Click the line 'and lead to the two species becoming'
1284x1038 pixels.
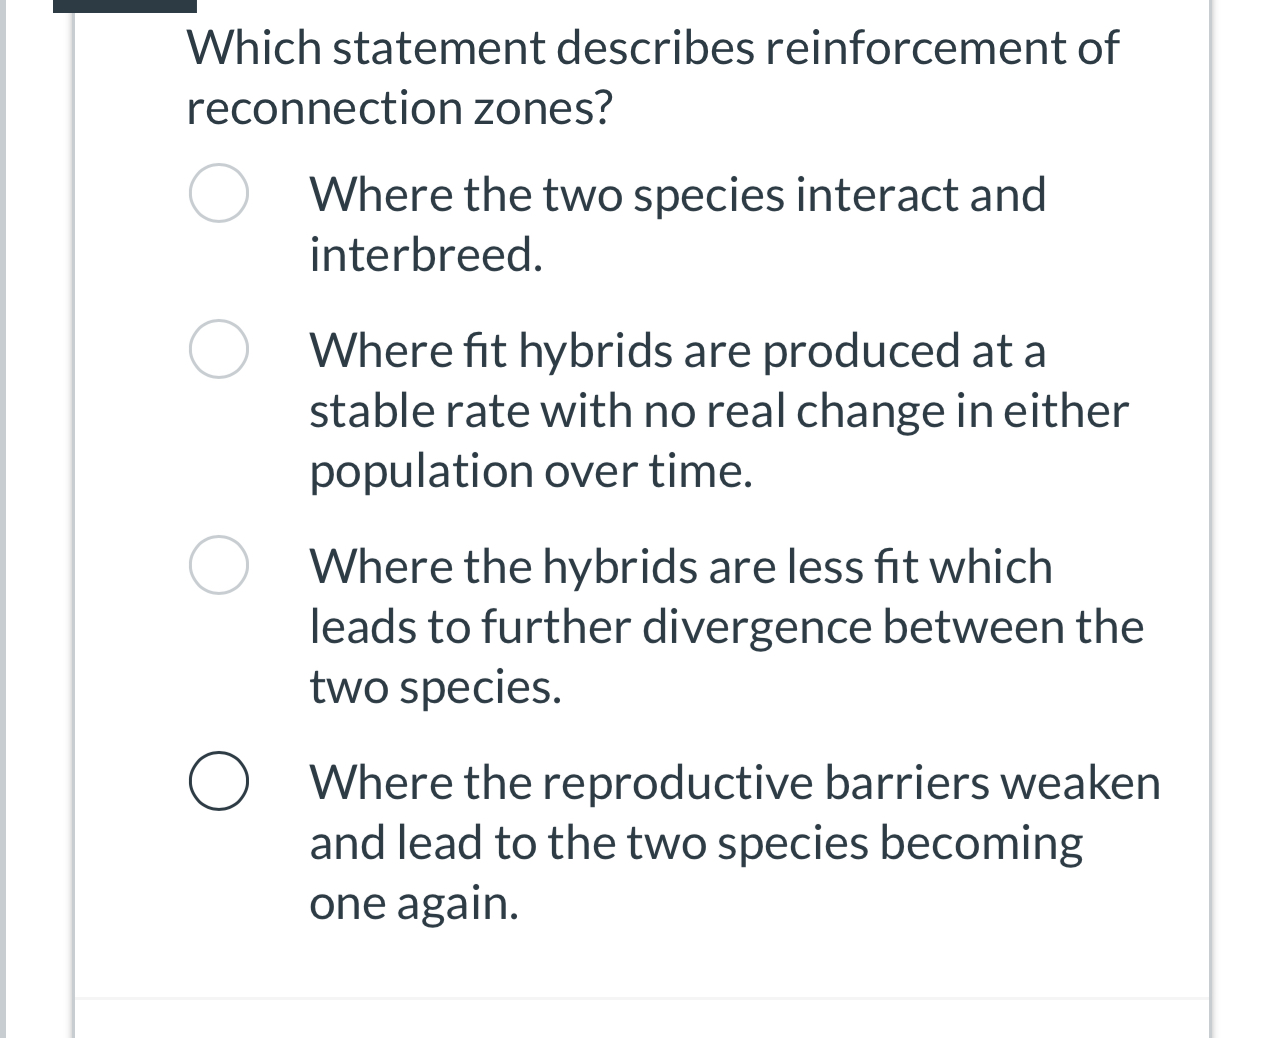click(x=696, y=844)
